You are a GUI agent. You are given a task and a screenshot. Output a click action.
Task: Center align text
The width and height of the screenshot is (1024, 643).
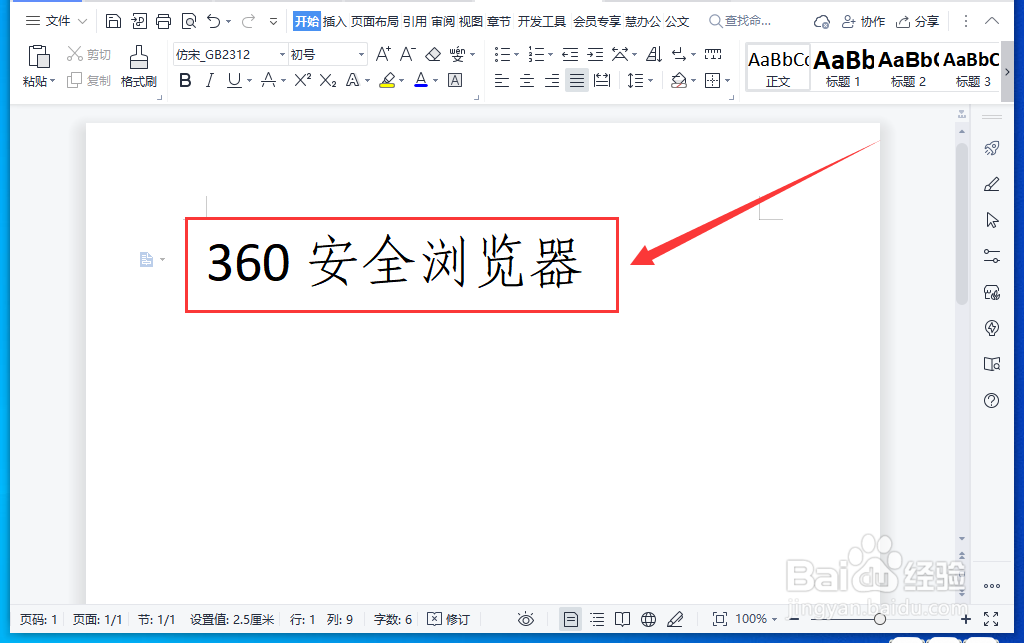[x=526, y=80]
